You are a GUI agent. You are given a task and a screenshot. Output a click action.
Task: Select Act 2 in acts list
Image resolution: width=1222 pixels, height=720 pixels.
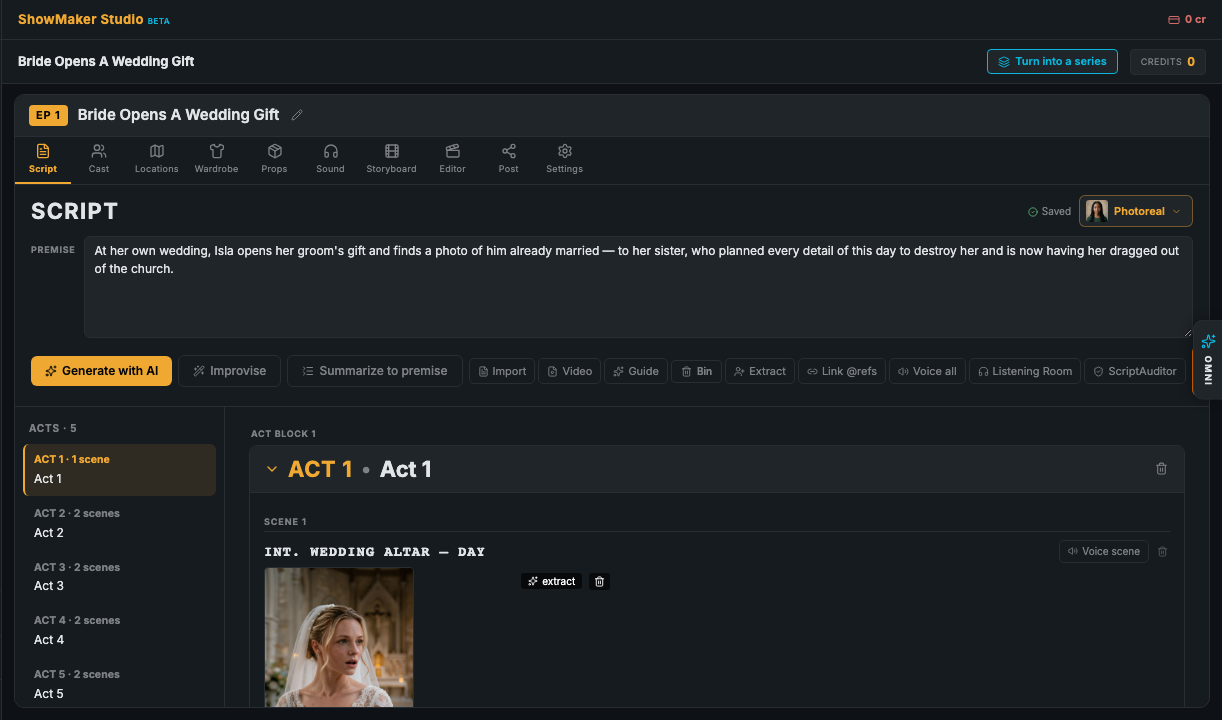[x=120, y=523]
